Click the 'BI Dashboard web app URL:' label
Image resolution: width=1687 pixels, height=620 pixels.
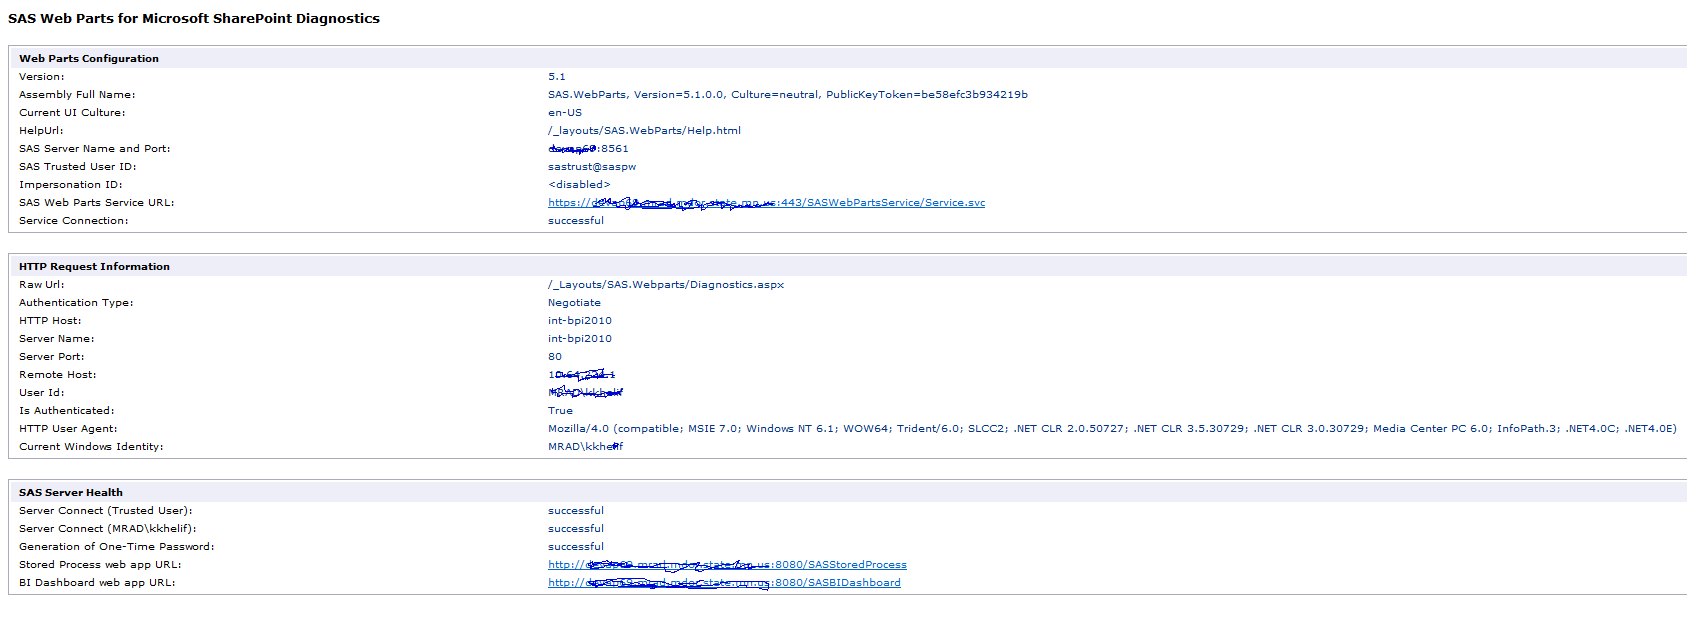pyautogui.click(x=97, y=583)
